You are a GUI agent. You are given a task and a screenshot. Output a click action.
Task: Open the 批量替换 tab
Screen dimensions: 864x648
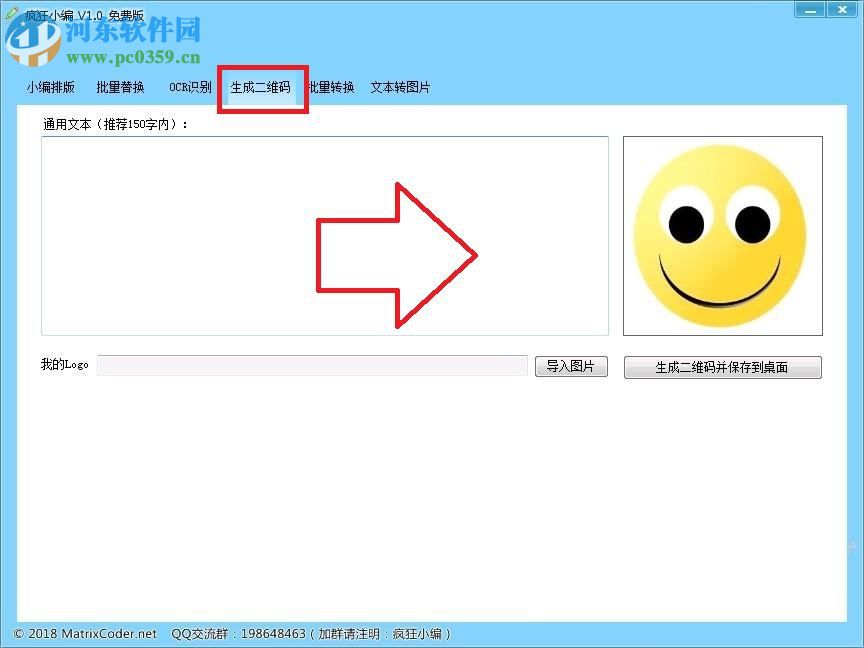(119, 87)
